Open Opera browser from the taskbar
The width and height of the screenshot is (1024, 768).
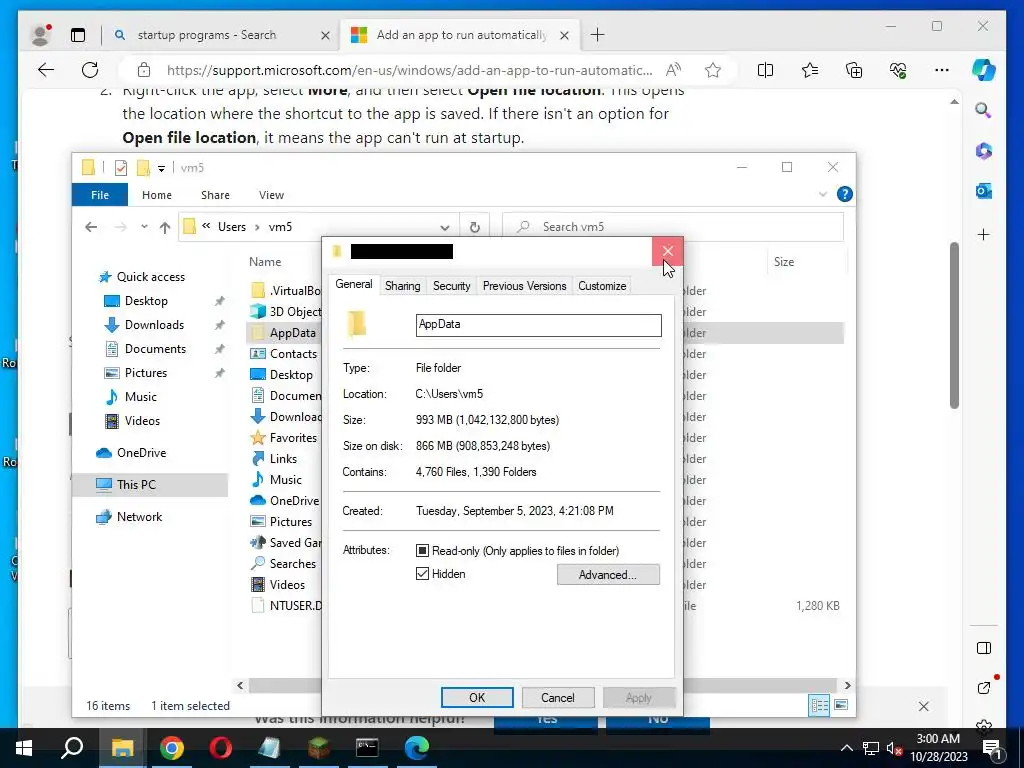click(221, 748)
